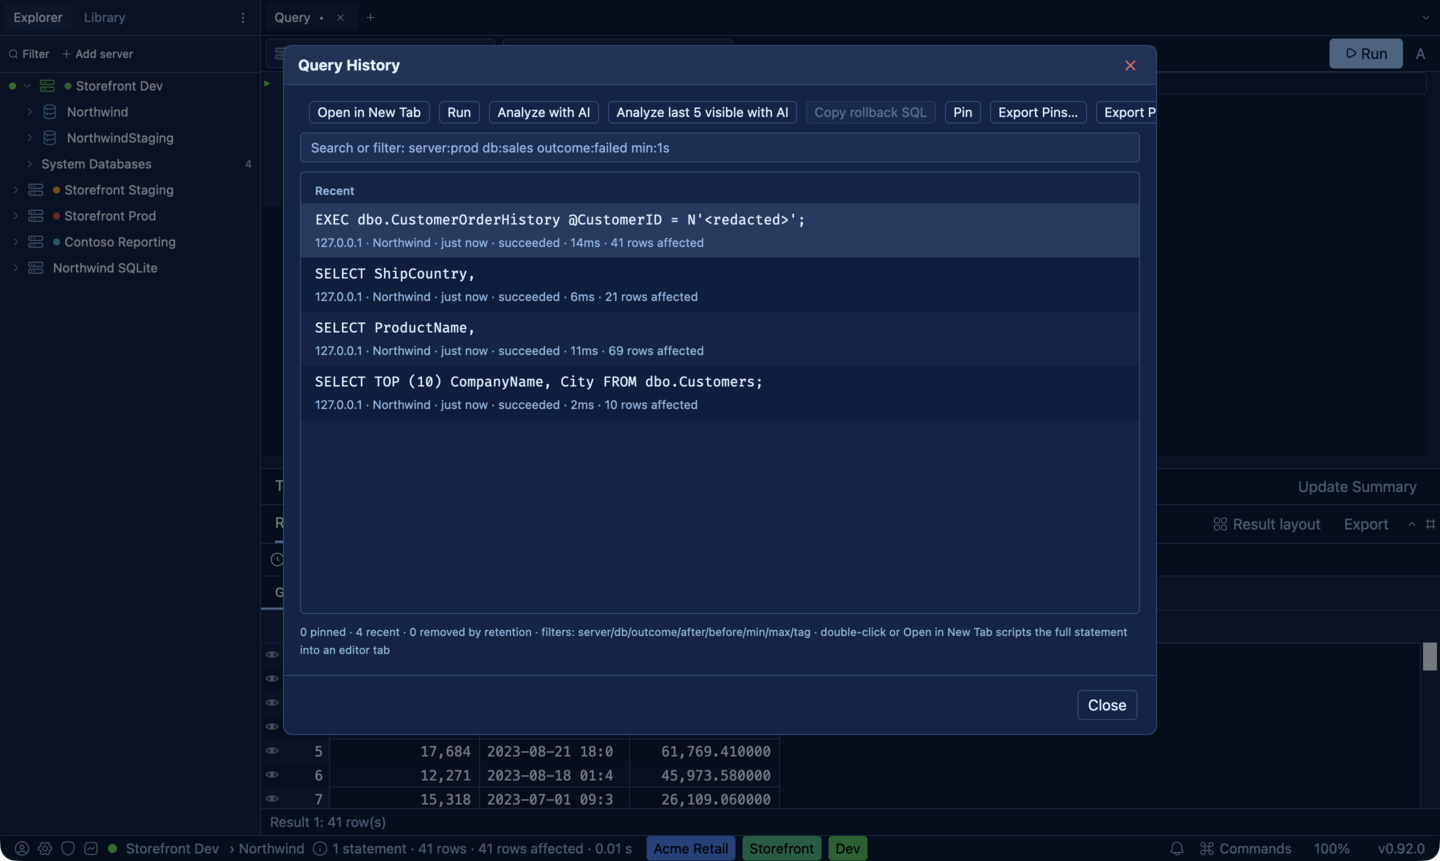Screen dimensions: 1440x861
Task: Open the Commands palette in status bar
Action: (x=1246, y=848)
